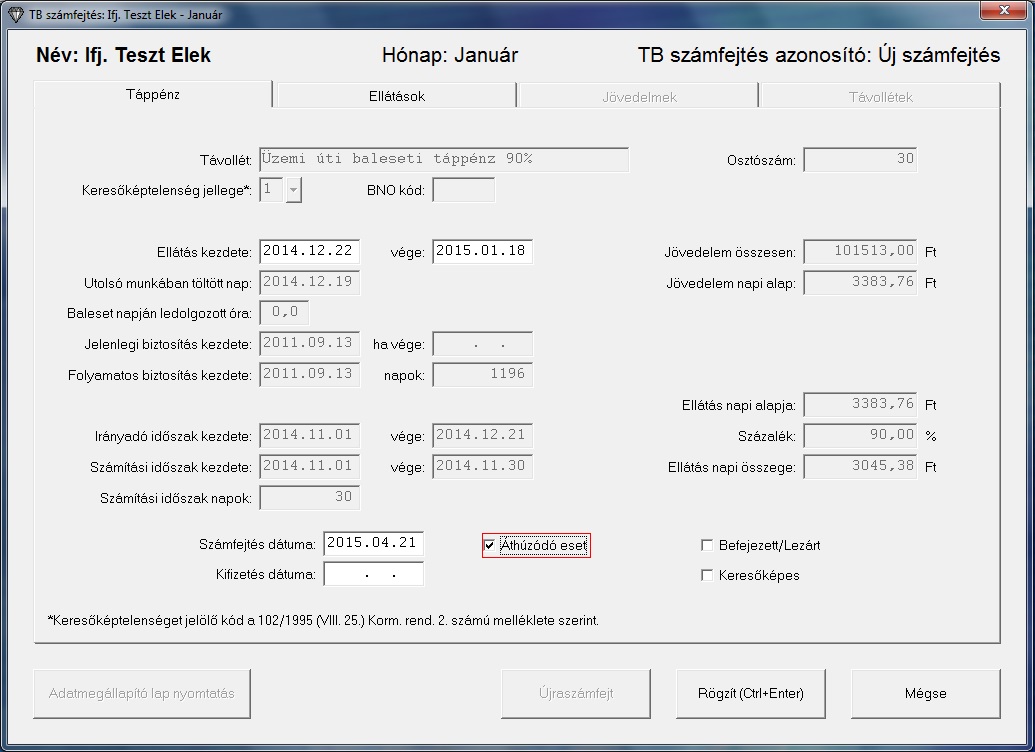
Task: Select the Jövedelmek tab
Action: (x=638, y=97)
